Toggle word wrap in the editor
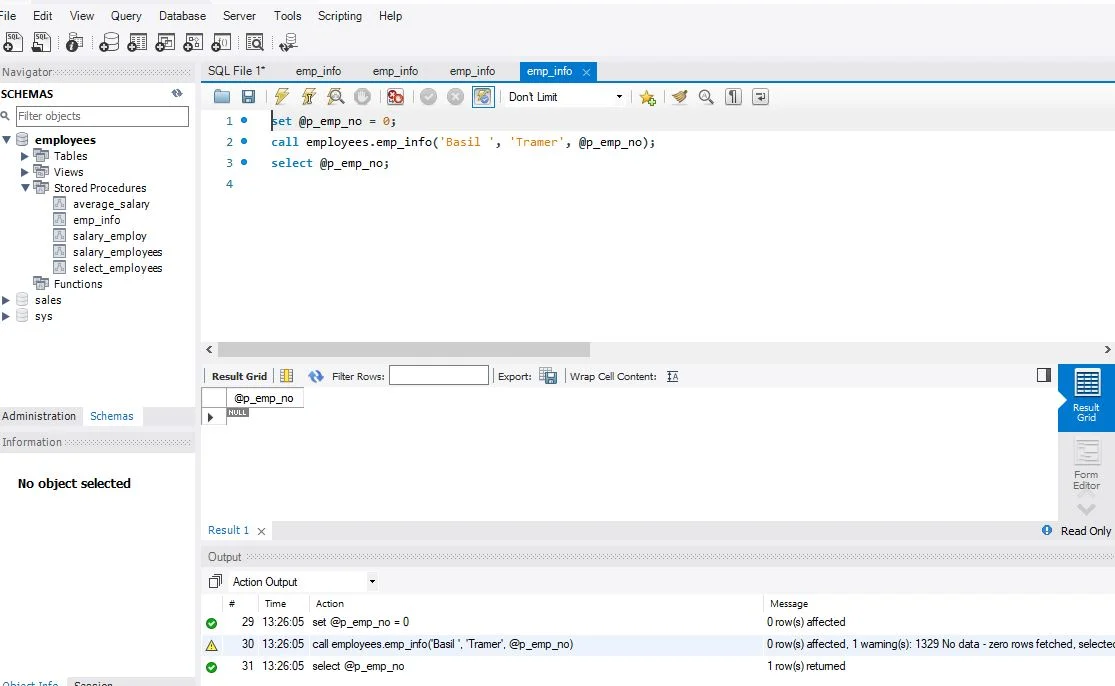 761,97
